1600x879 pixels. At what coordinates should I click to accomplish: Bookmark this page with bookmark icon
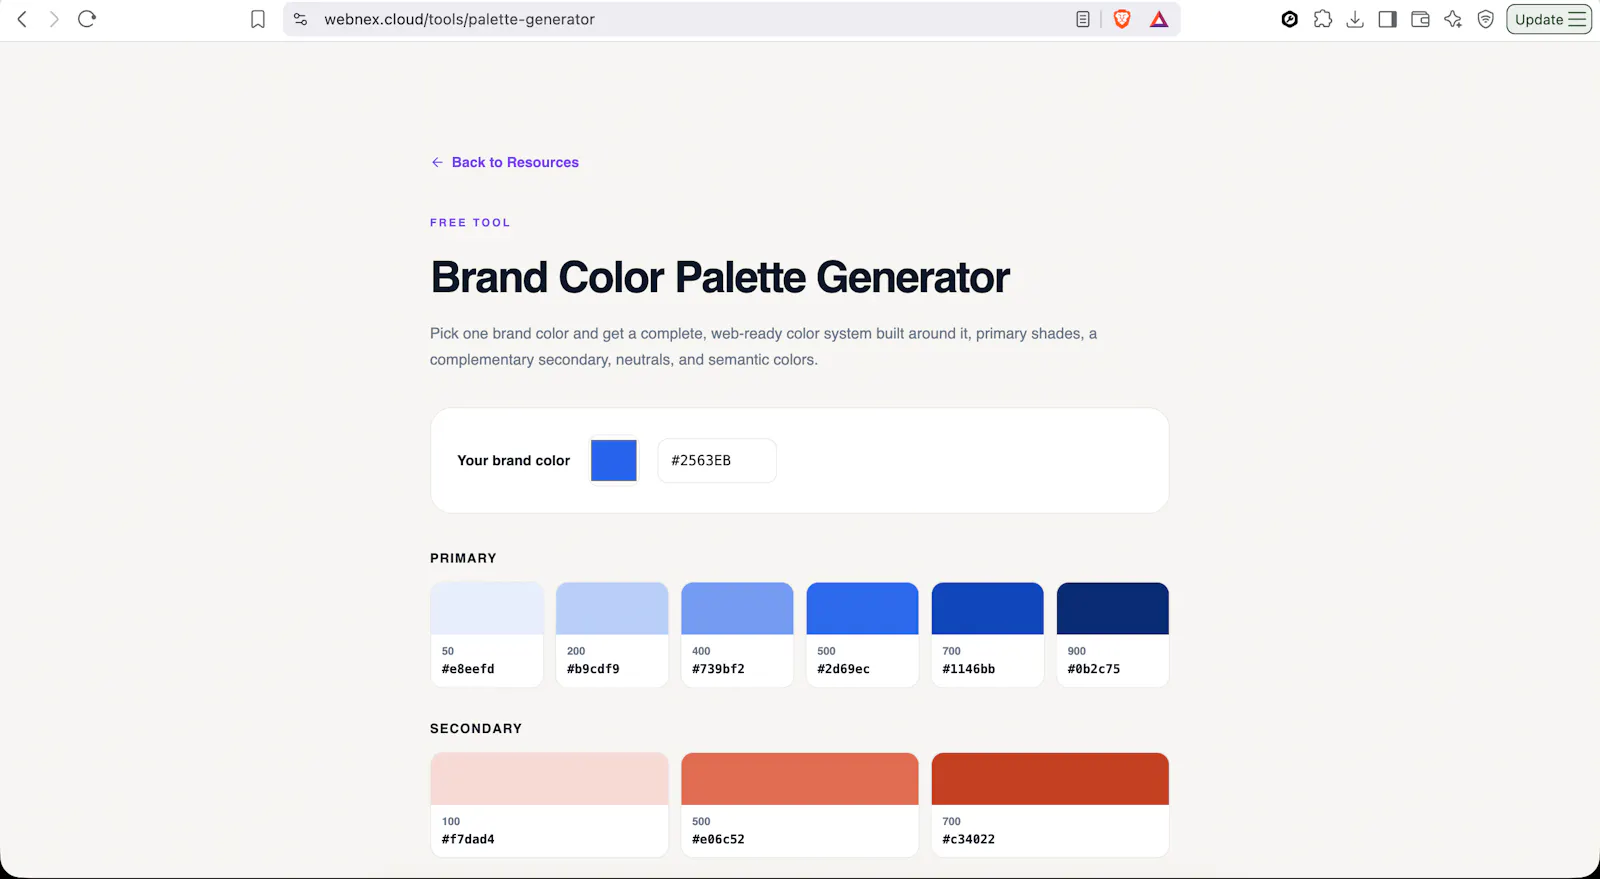pos(258,19)
